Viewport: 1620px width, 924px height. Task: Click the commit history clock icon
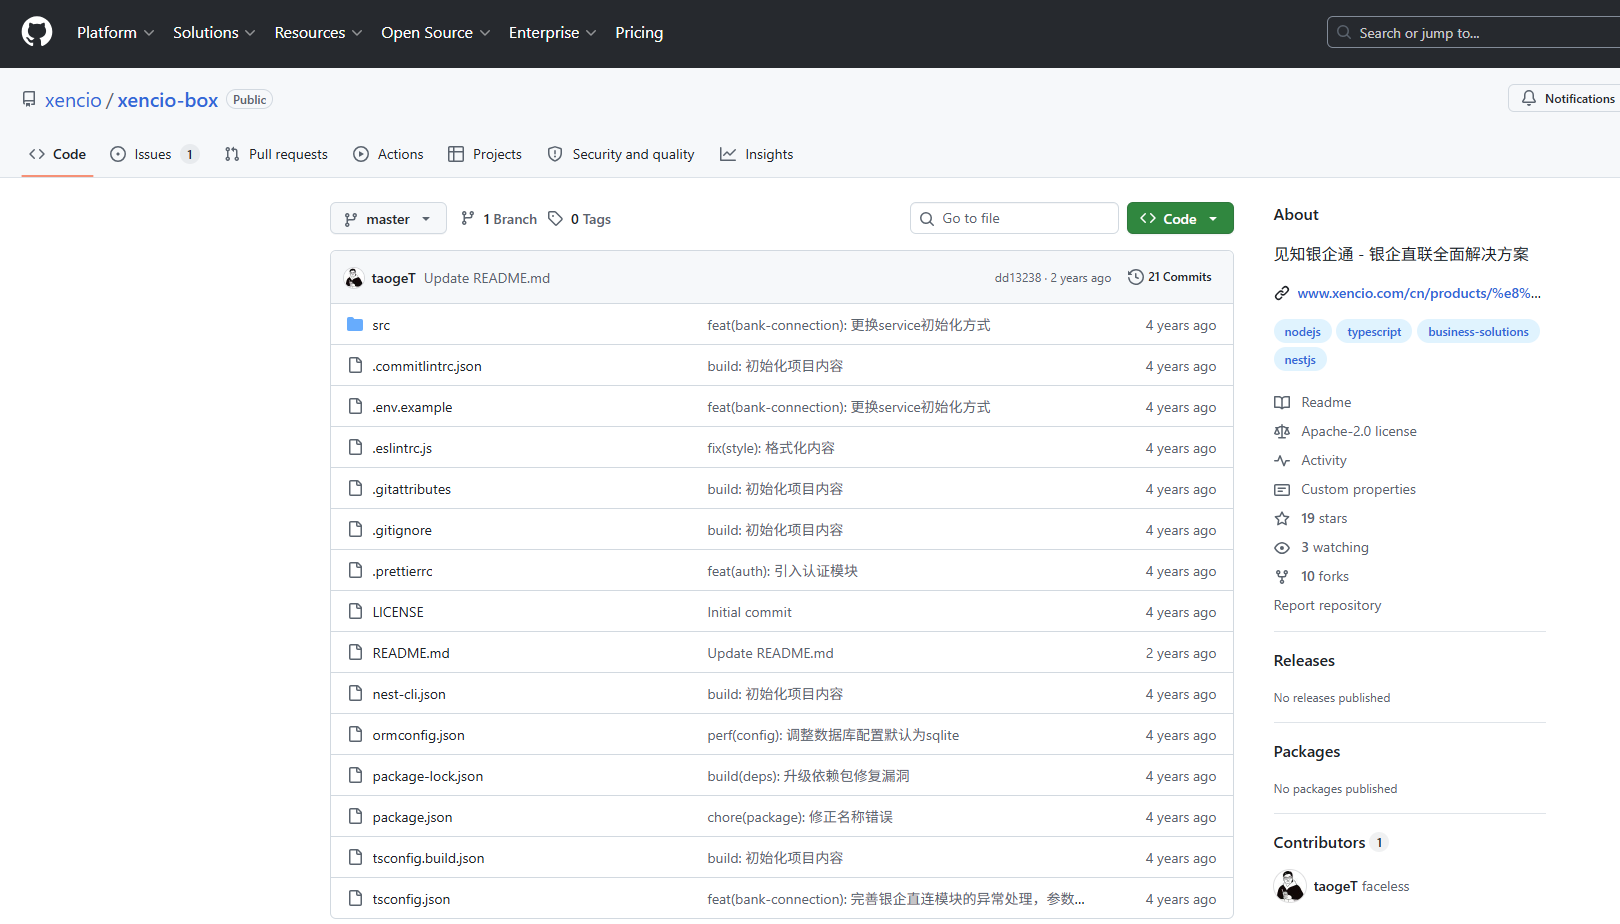(x=1136, y=277)
